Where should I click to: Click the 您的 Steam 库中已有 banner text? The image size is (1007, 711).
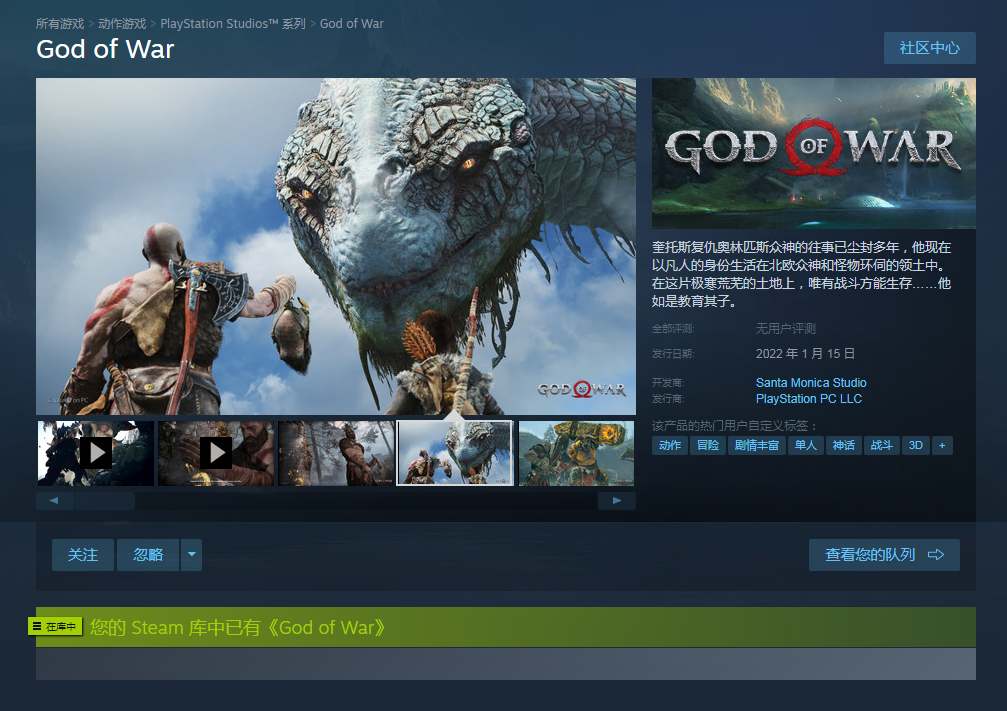pyautogui.click(x=238, y=628)
